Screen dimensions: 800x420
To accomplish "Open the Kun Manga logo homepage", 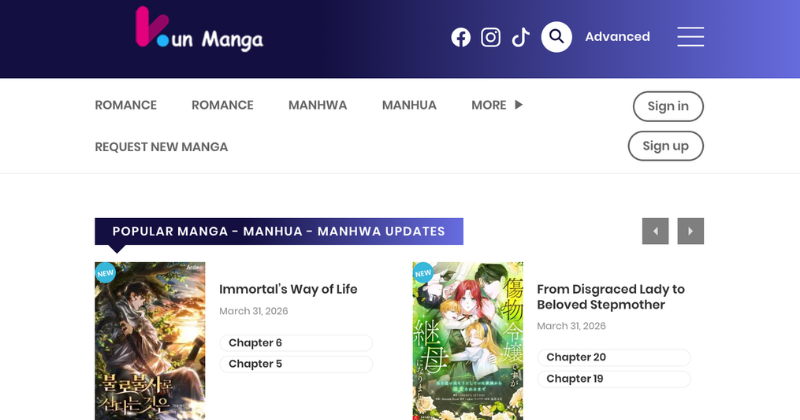I will tap(199, 30).
